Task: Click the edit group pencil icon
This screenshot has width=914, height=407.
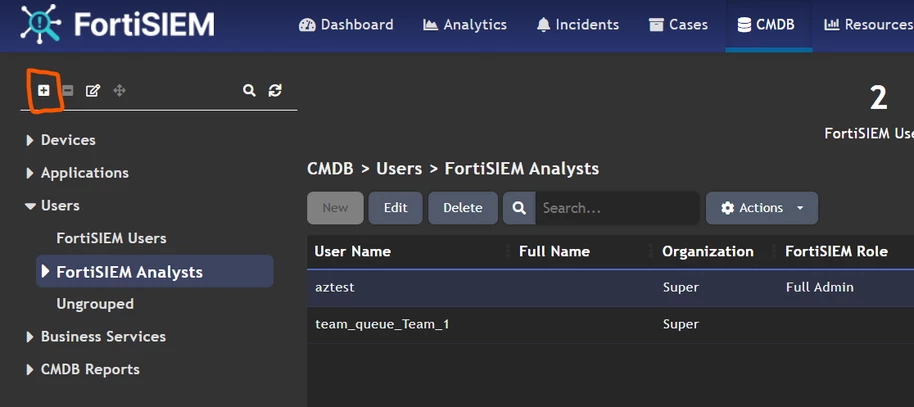Action: [x=93, y=90]
